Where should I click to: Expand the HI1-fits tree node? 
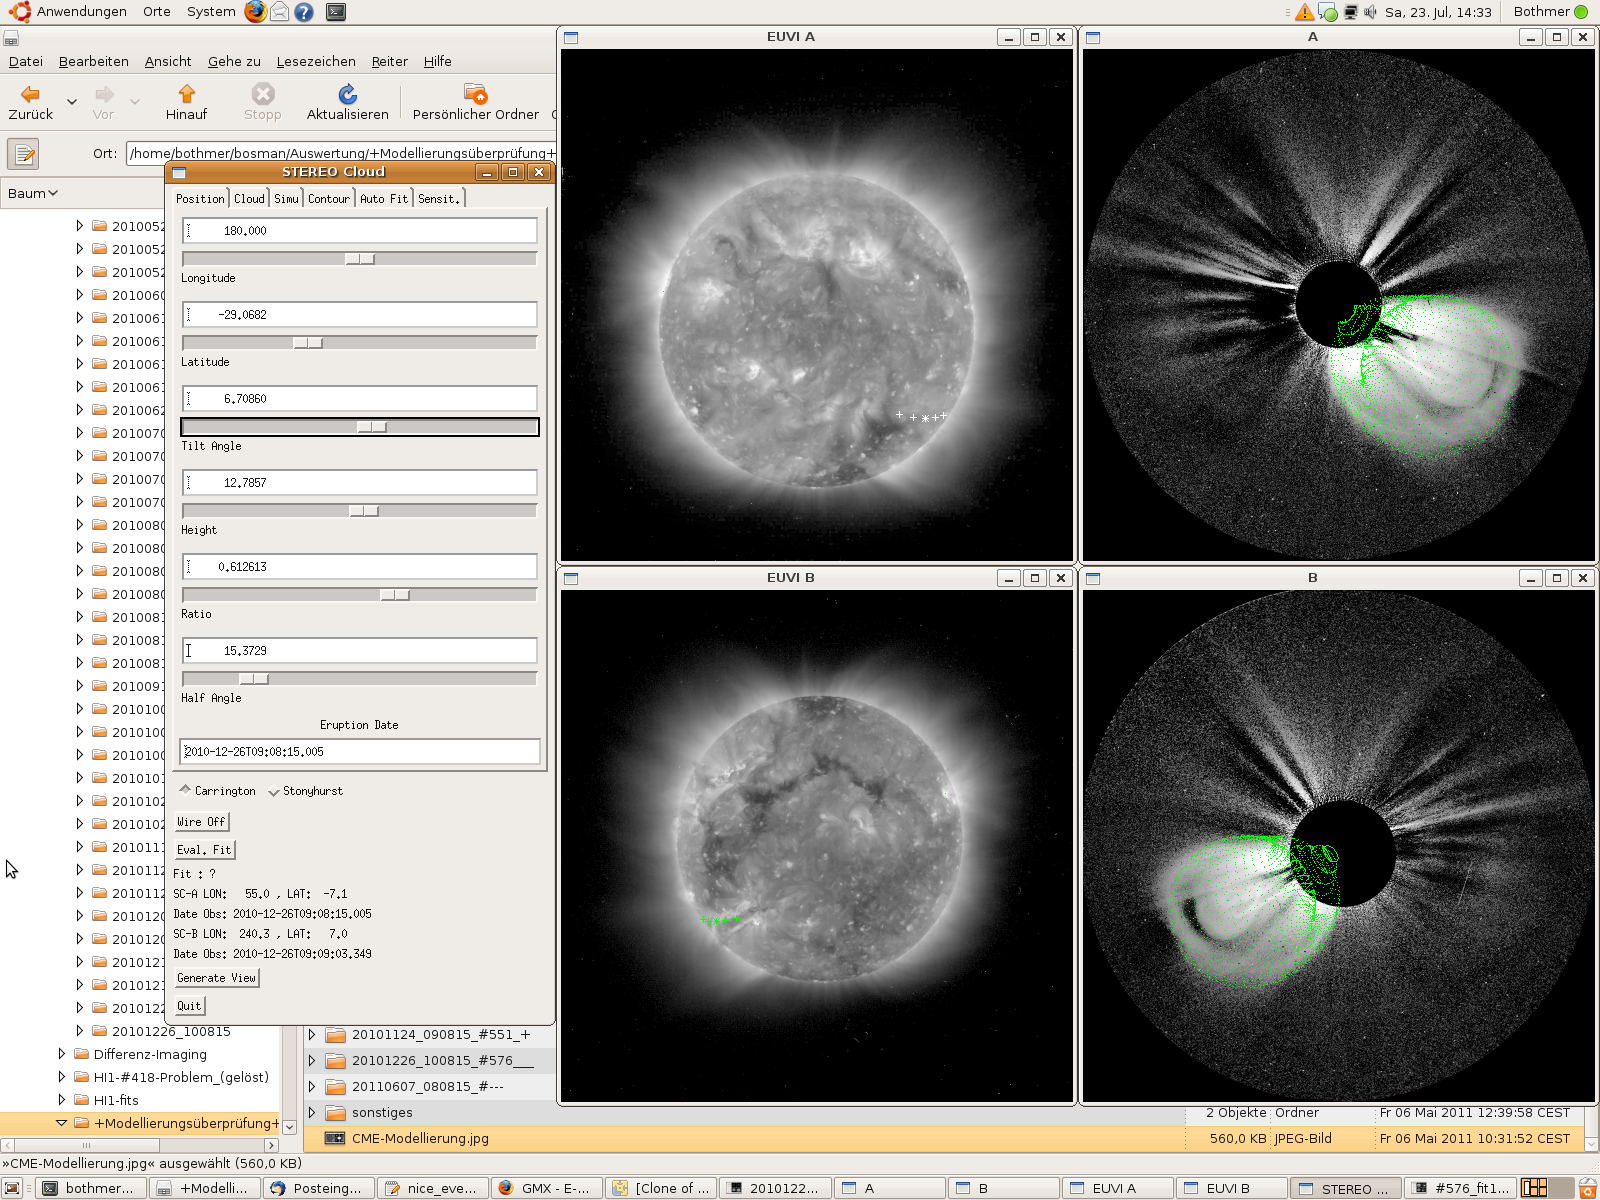(x=62, y=1100)
